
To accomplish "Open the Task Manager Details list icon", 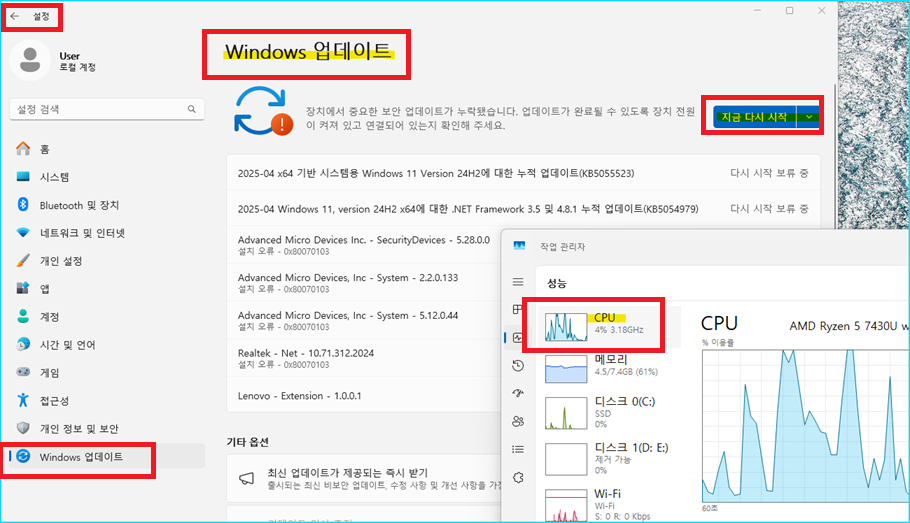I will coord(518,449).
